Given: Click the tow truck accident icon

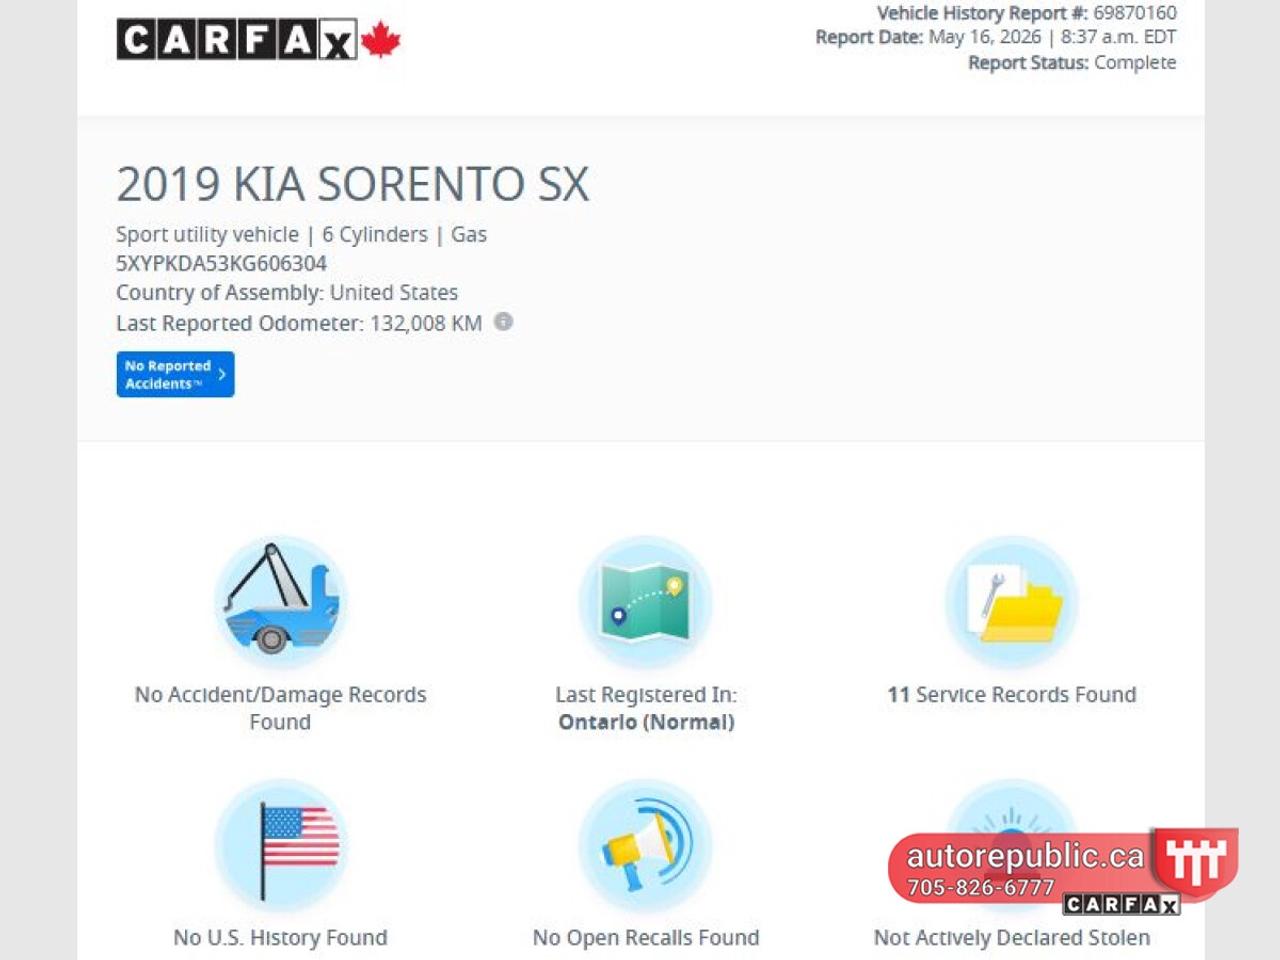Looking at the screenshot, I should click(x=281, y=602).
